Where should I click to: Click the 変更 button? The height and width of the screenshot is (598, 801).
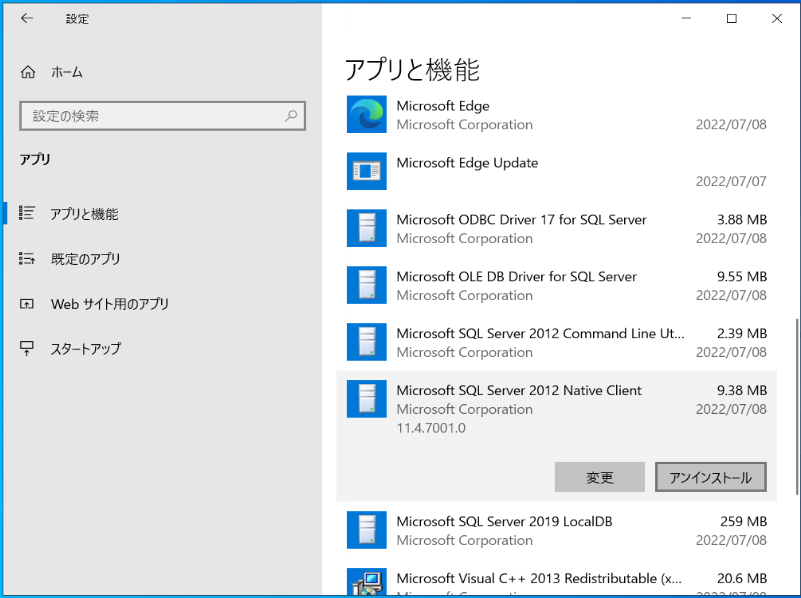tap(600, 477)
